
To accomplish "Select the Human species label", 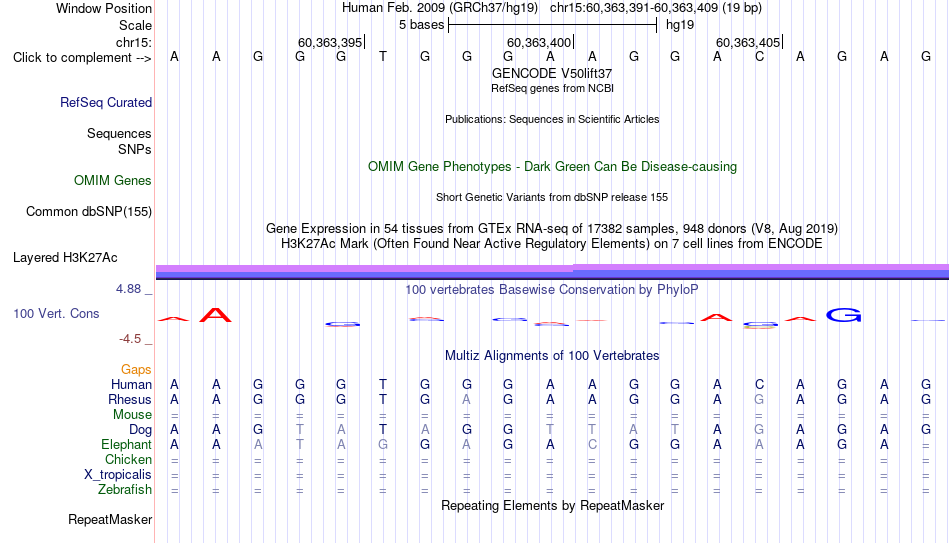I will tap(131, 385).
